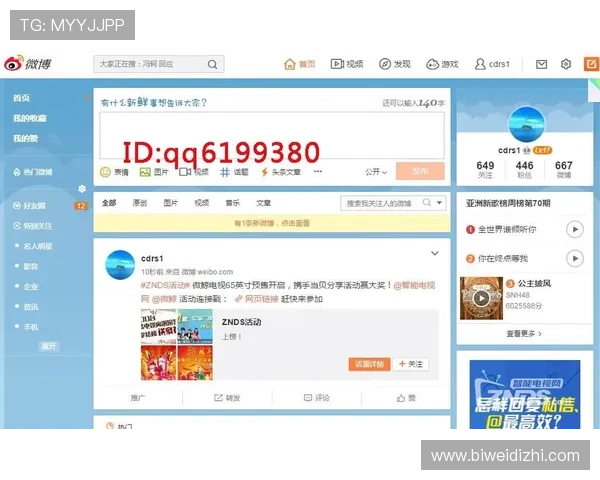
Task: Select the 全部 feed tab
Action: click(109, 203)
